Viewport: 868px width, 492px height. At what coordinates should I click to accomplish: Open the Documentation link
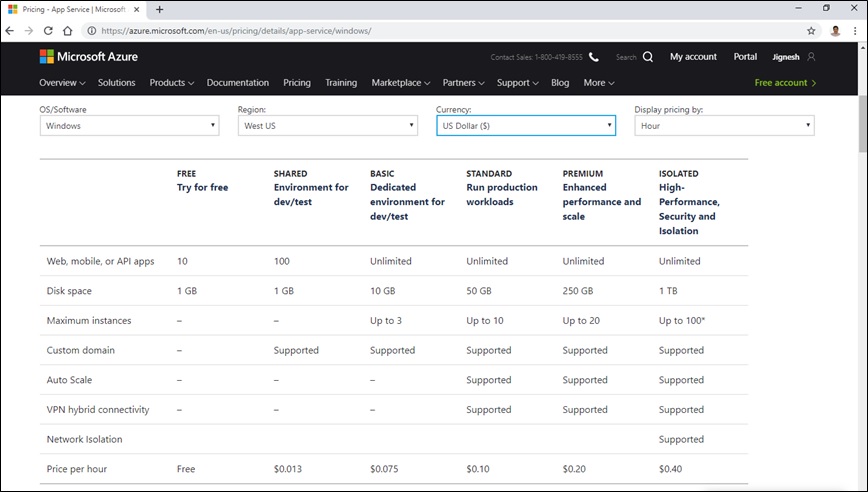click(238, 83)
